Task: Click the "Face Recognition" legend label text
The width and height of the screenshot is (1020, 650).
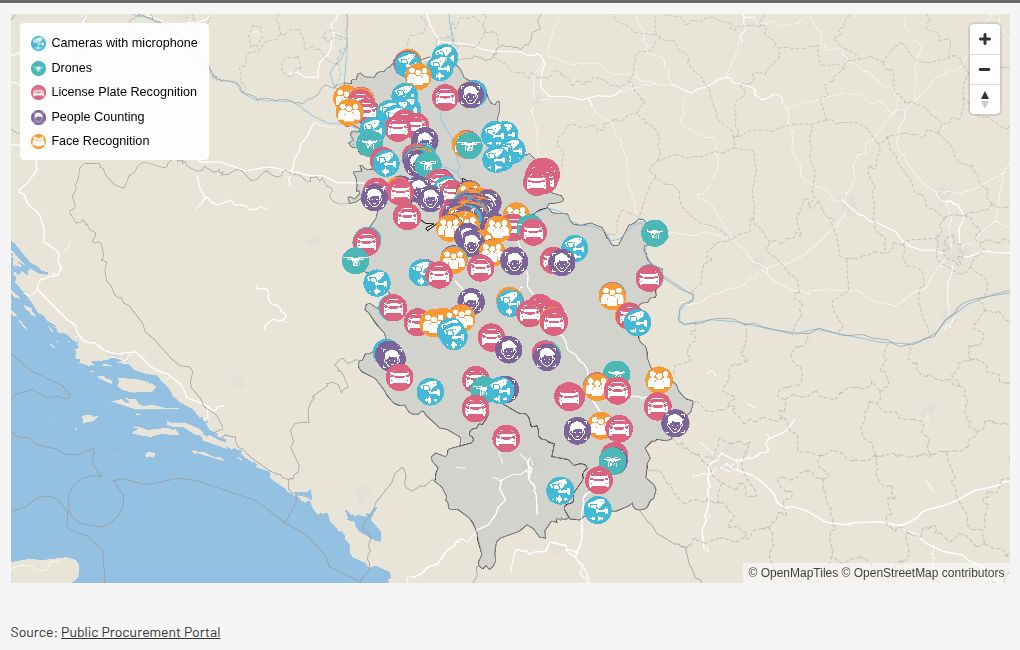Action: [100, 141]
